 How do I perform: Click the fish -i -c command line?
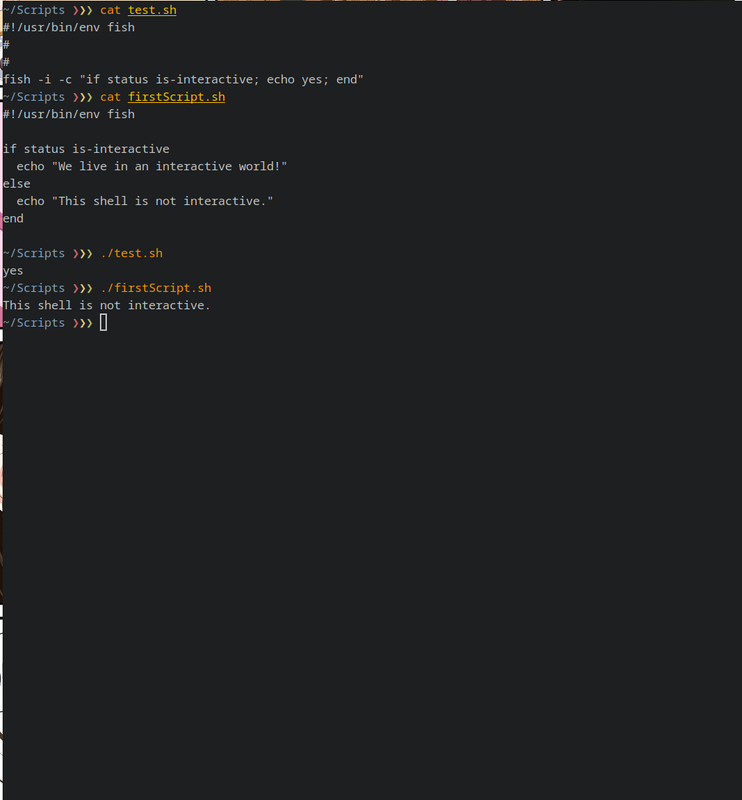coord(183,80)
